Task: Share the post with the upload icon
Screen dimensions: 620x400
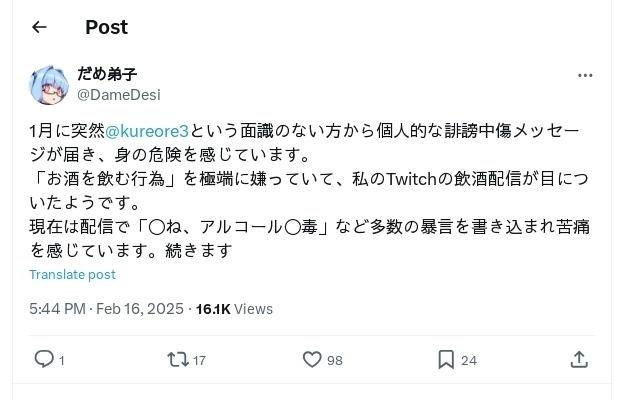Action: point(579,359)
